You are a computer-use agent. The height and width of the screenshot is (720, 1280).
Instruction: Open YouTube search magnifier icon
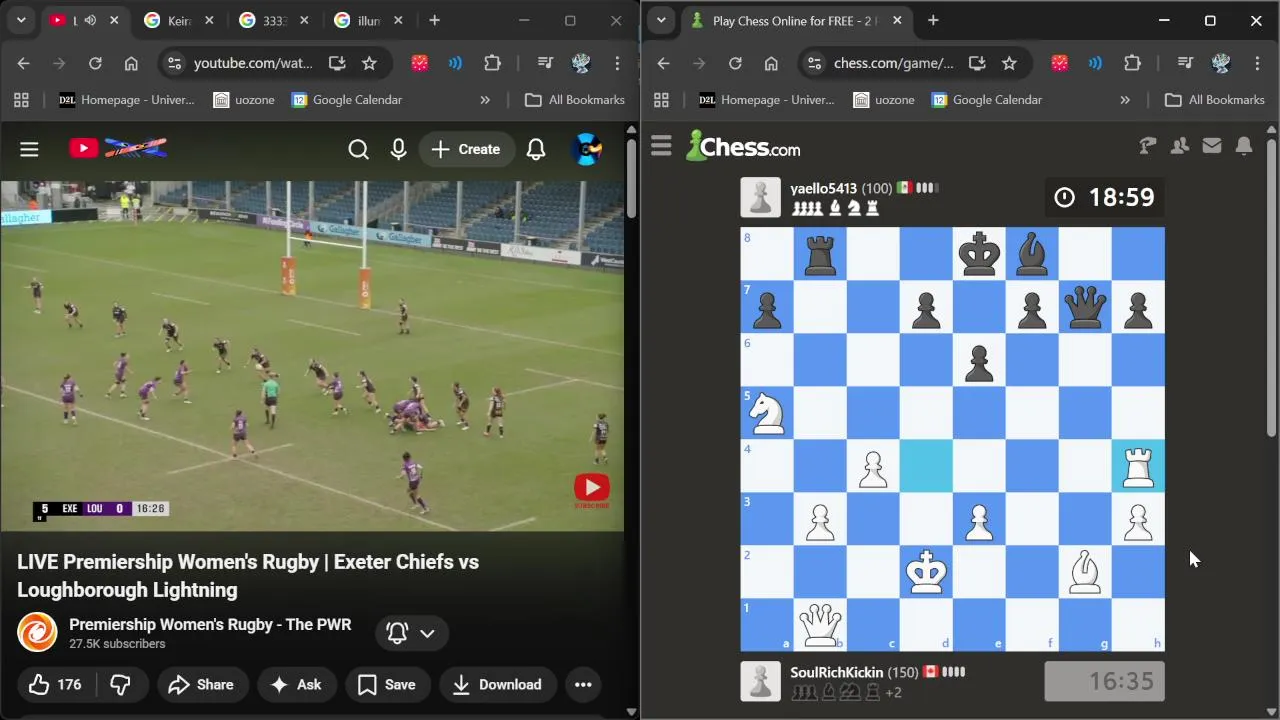(358, 149)
